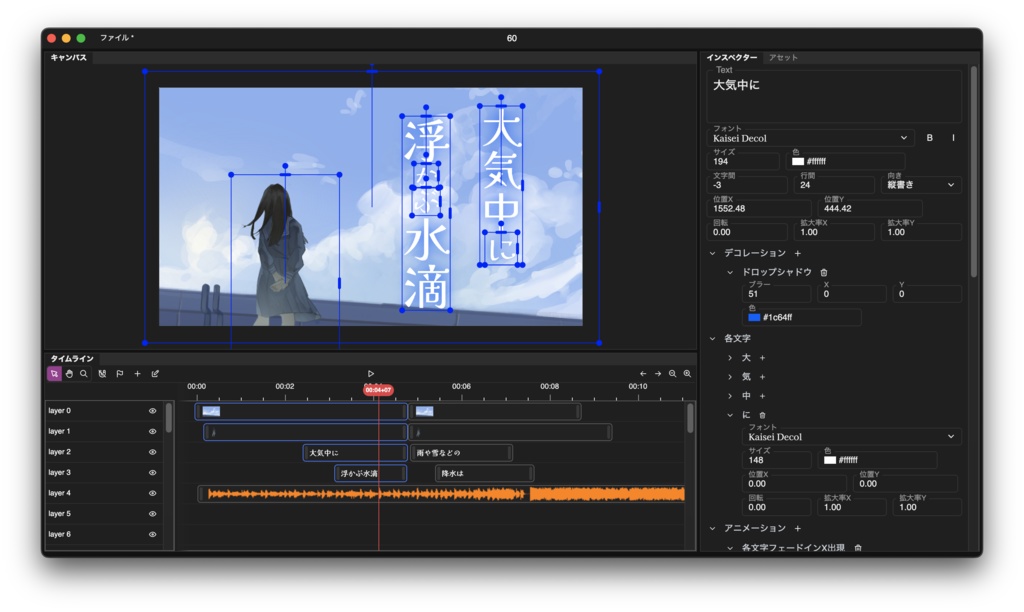Toggle the magnet snapping icon

(103, 374)
